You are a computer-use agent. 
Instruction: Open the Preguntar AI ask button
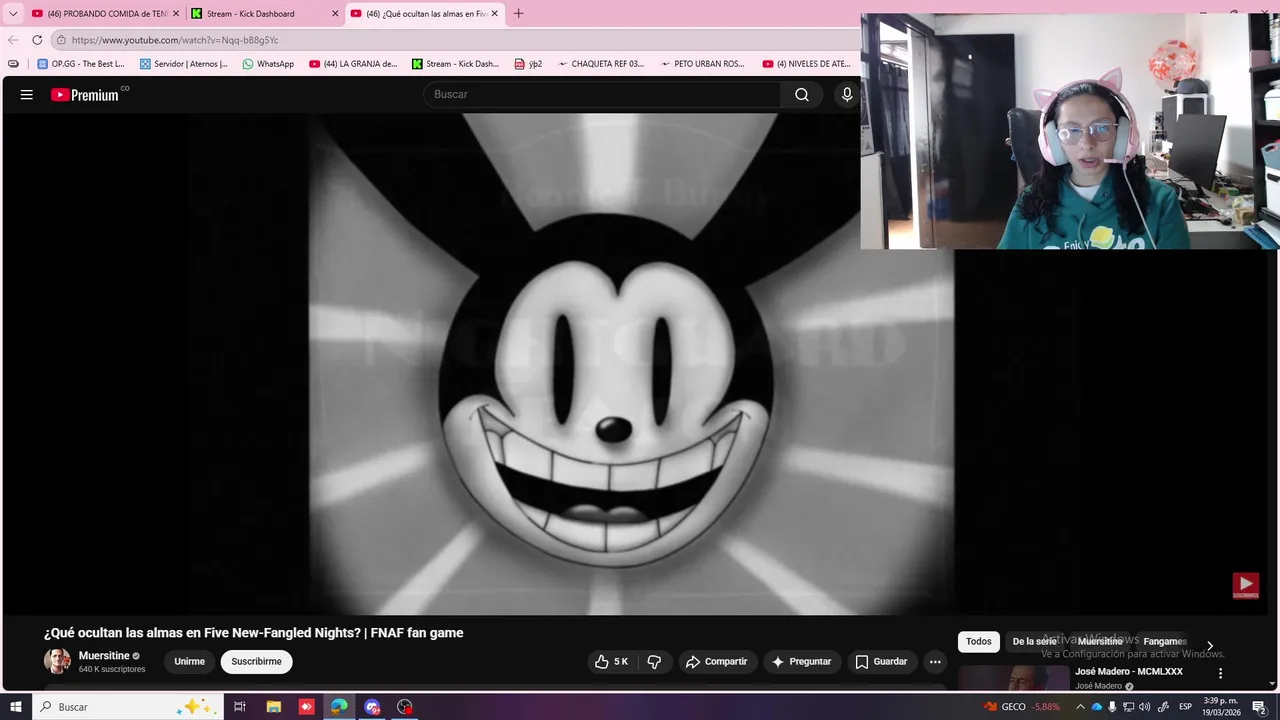tap(801, 662)
